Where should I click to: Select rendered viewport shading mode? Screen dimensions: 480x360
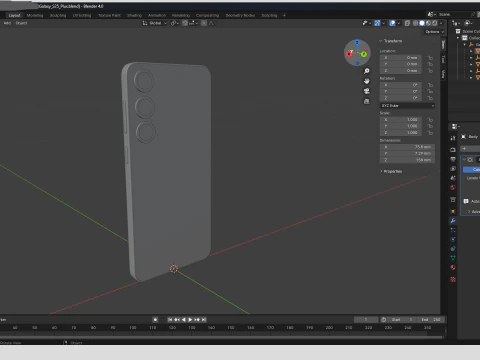pyautogui.click(x=435, y=23)
